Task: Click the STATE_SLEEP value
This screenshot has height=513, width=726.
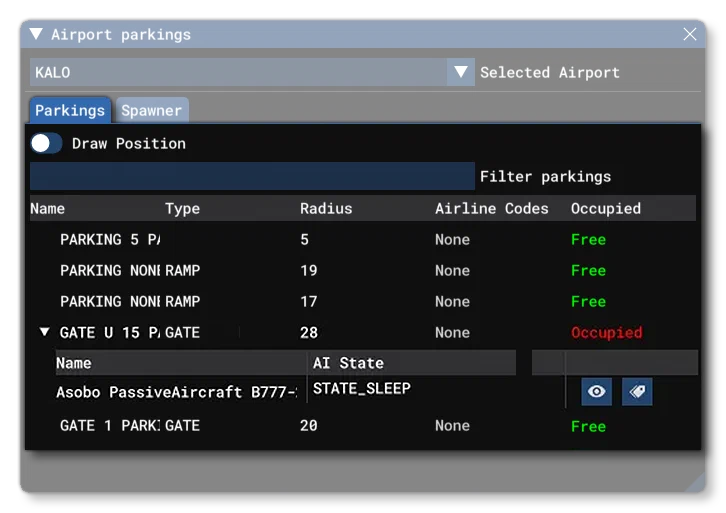Action: (x=362, y=388)
